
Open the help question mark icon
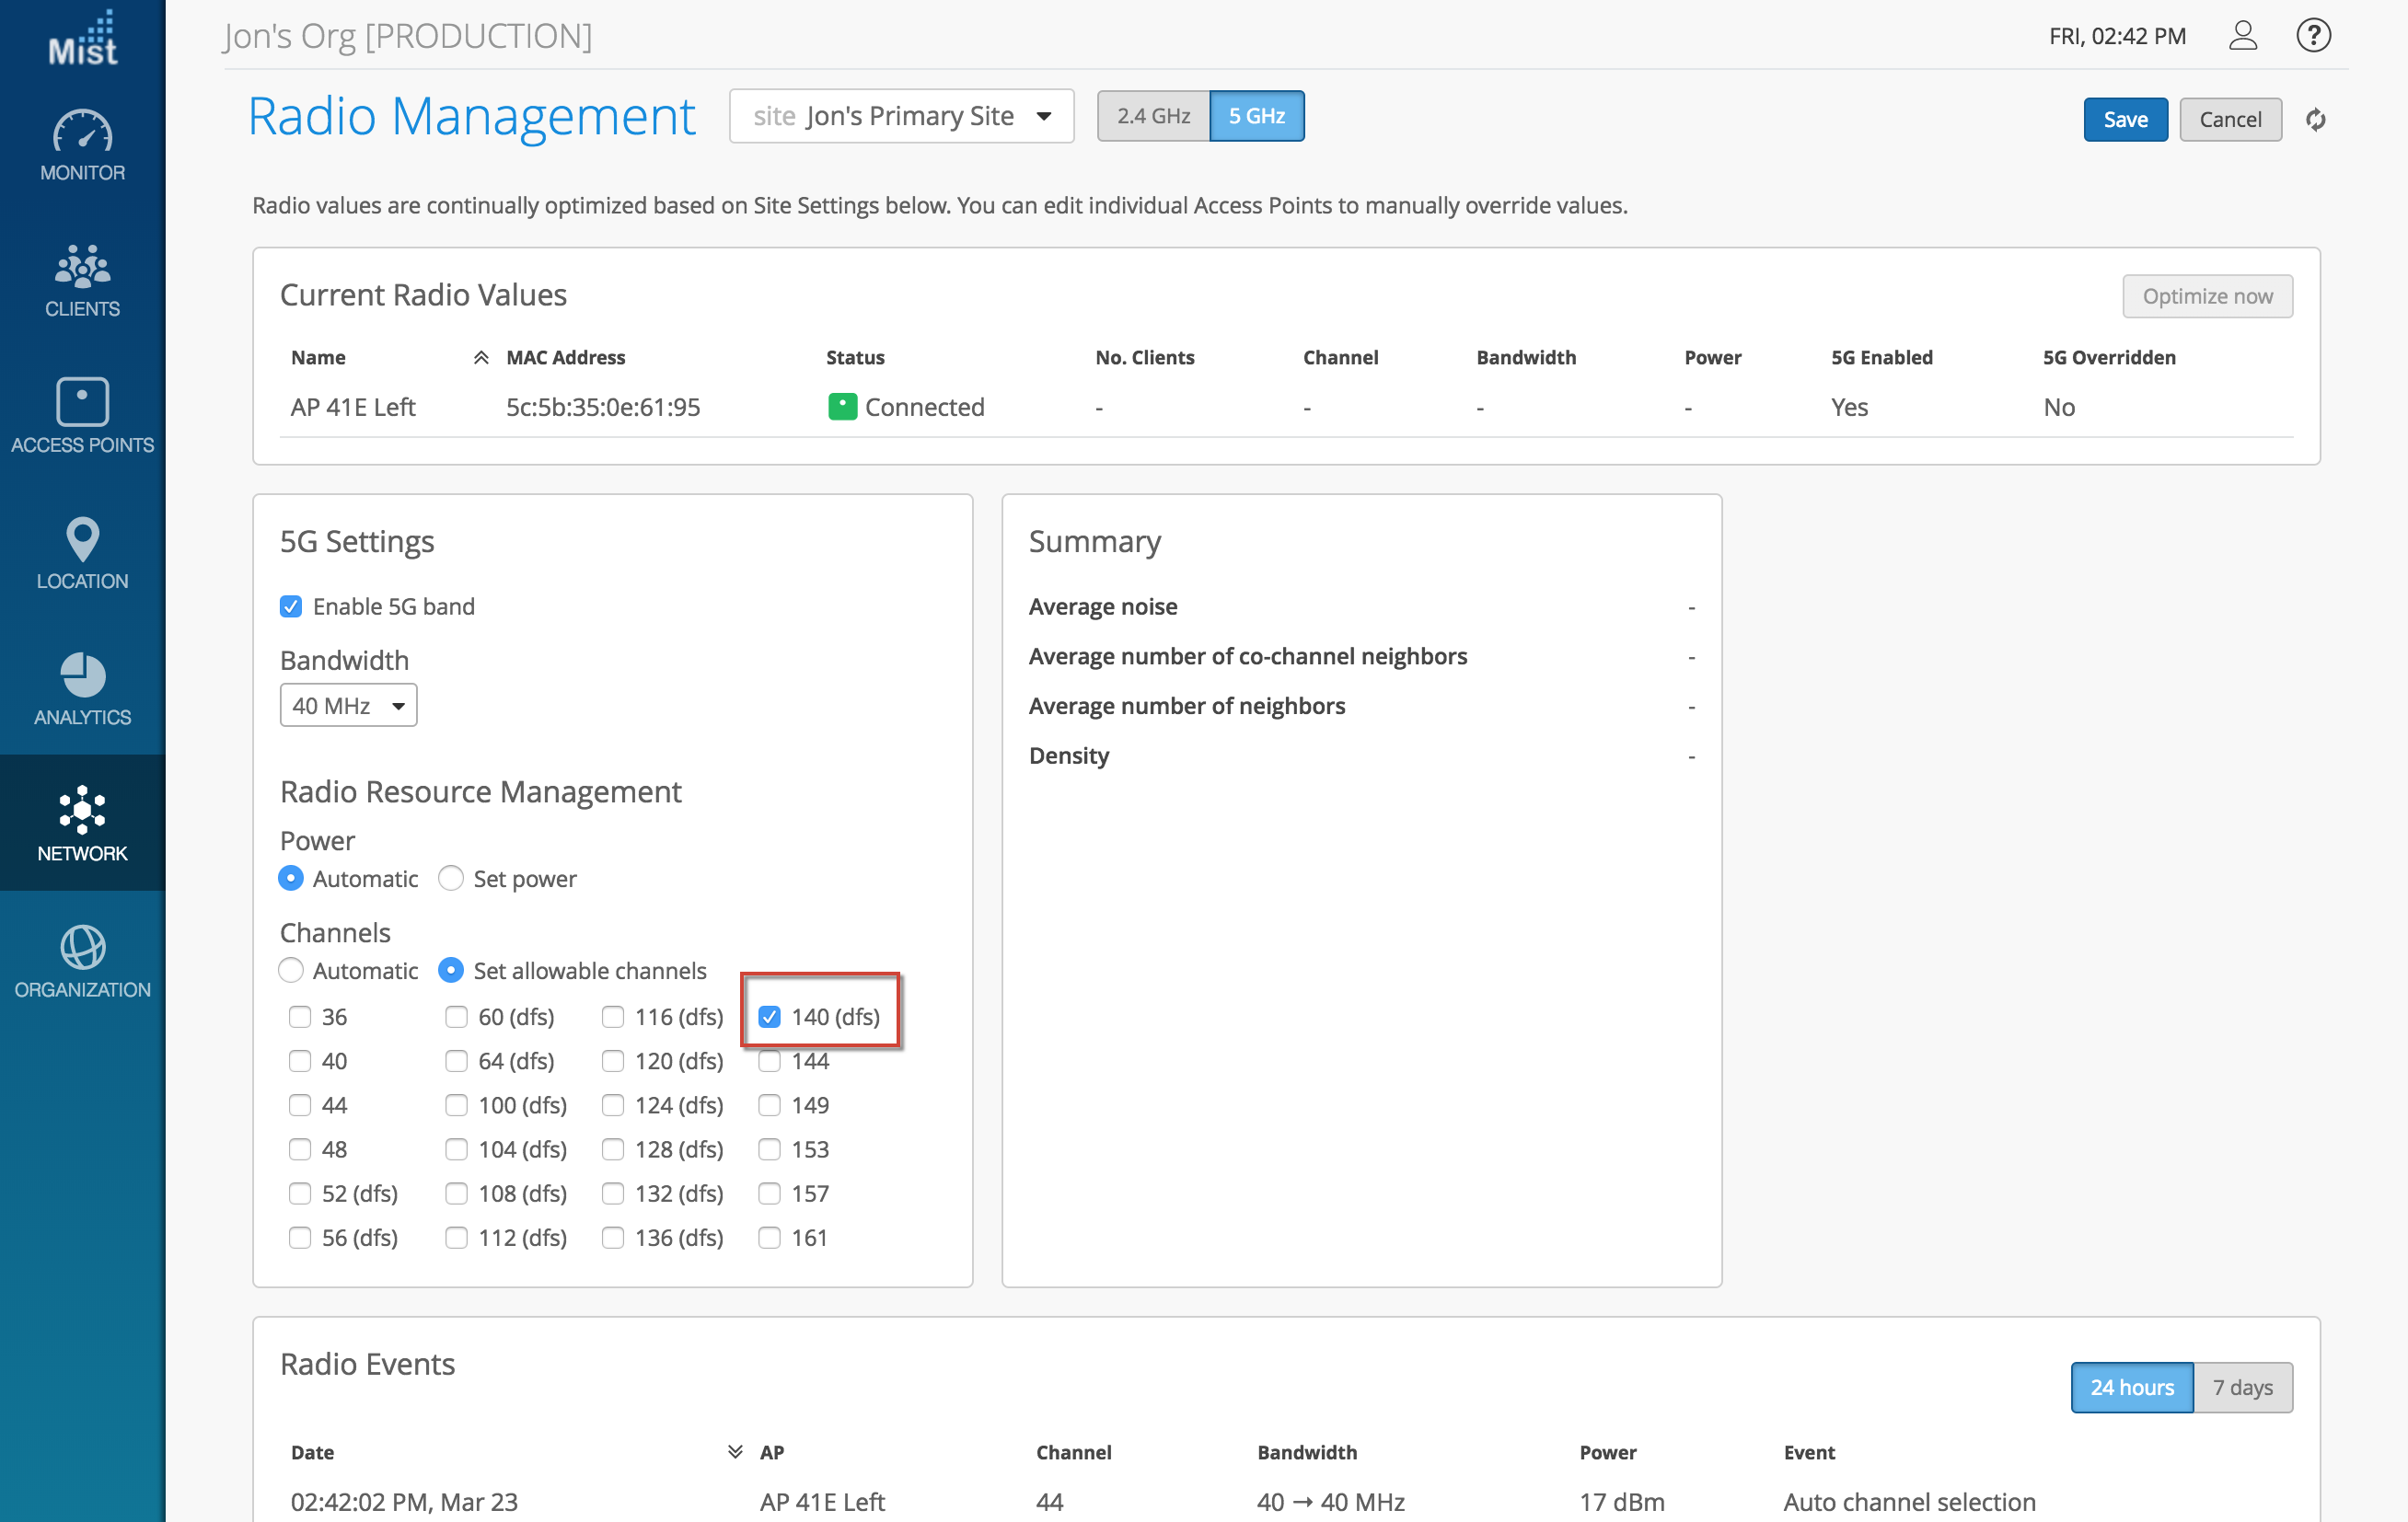click(2313, 36)
